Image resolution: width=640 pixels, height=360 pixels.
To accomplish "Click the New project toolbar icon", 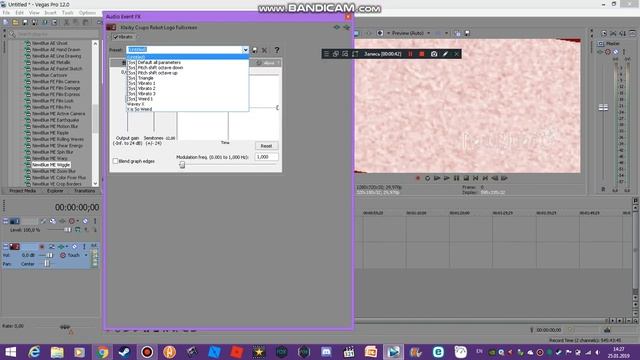I will coord(6,22).
